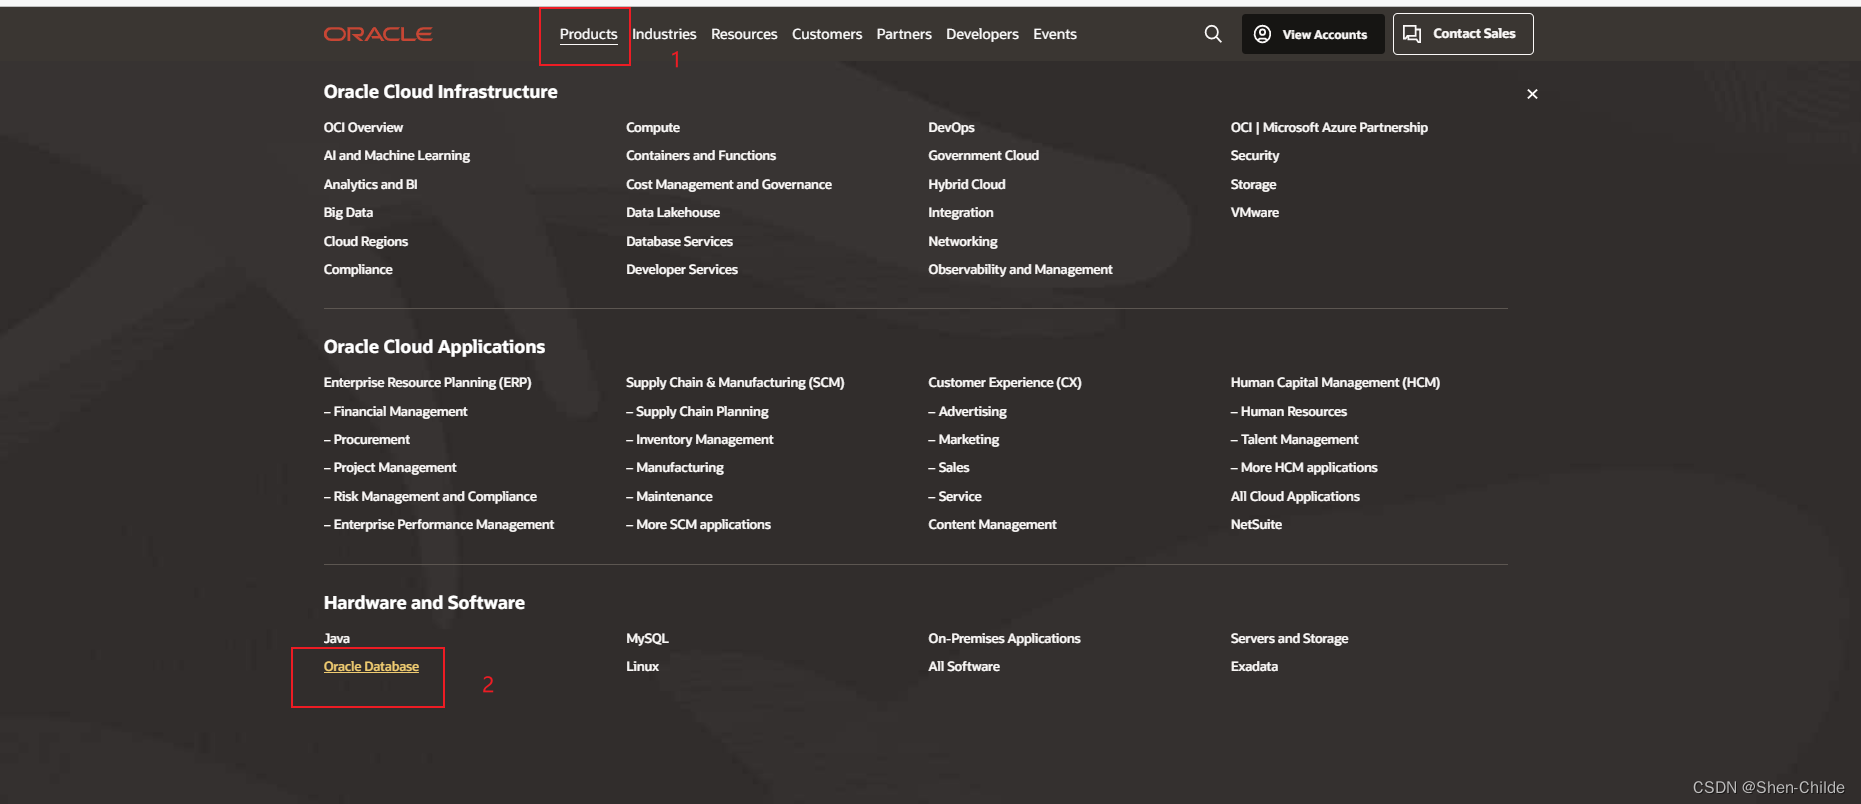Viewport: 1861px width, 804px height.
Task: Open the Java link
Action: click(337, 638)
